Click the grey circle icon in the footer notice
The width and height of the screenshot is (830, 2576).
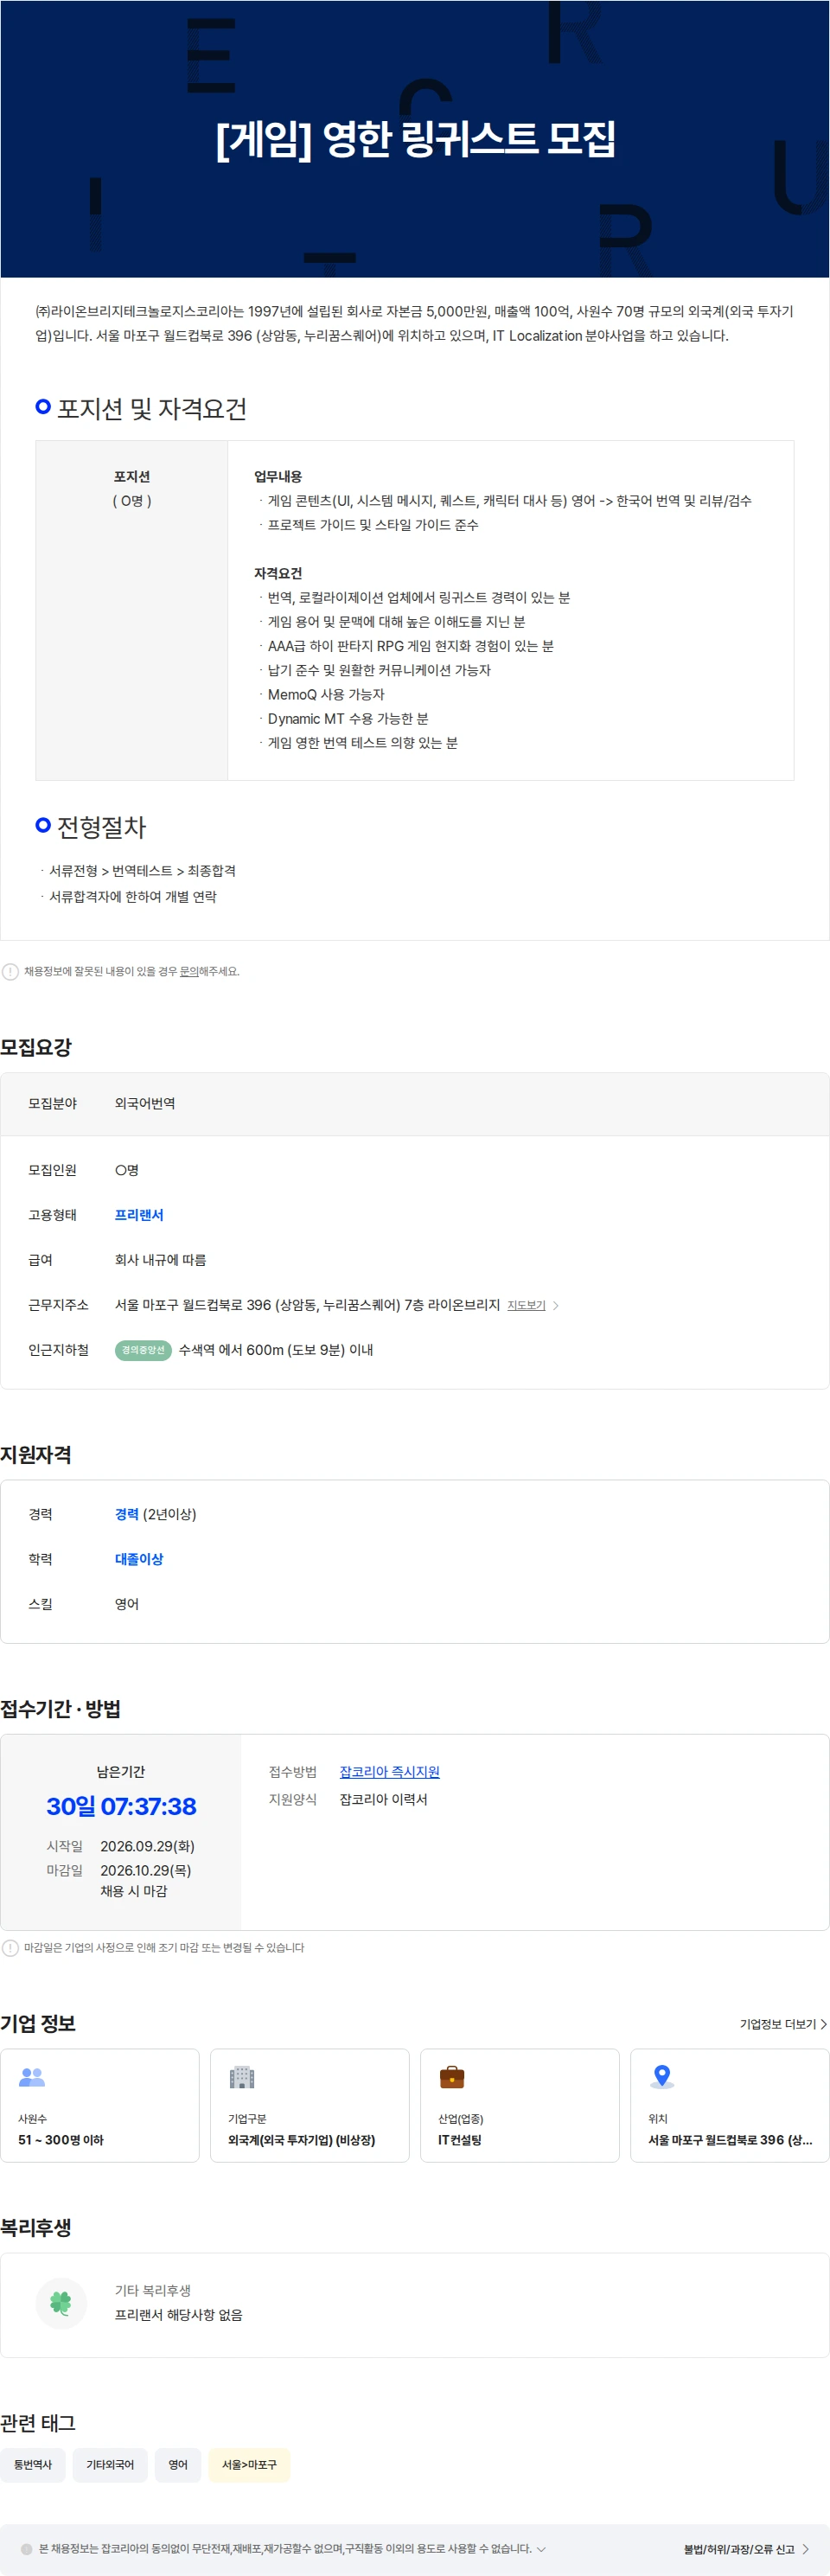(27, 2549)
